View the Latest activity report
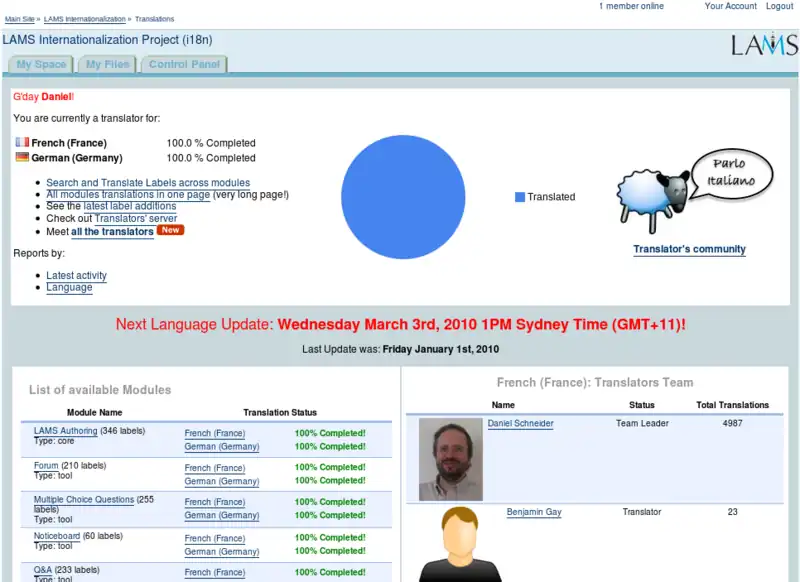800x582 pixels. click(76, 275)
